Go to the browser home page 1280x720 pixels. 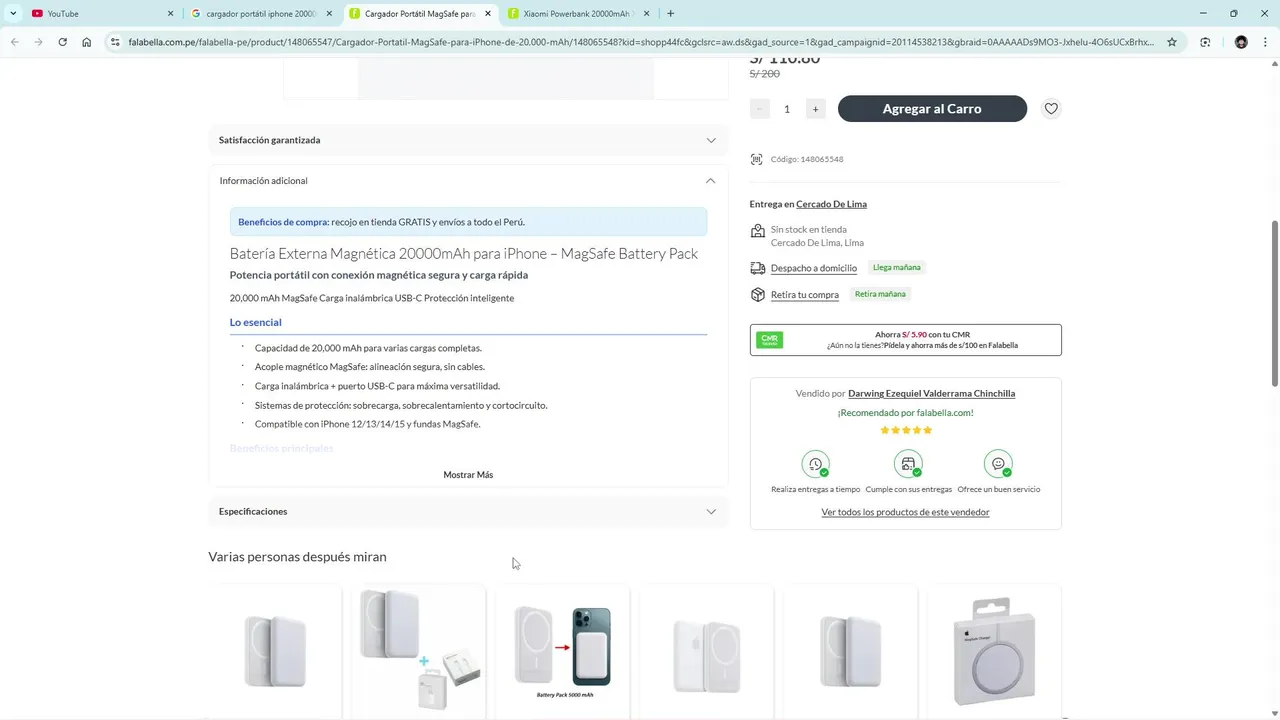[x=87, y=42]
